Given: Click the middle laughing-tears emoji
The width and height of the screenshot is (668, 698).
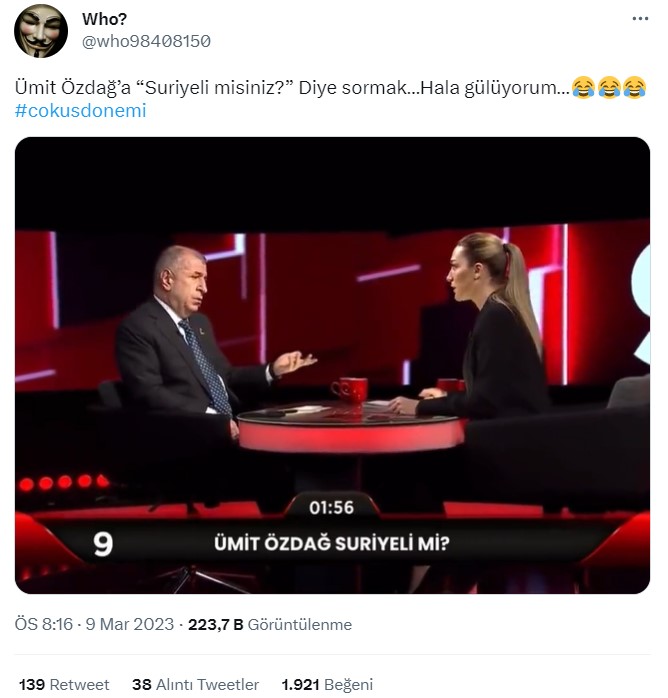Looking at the screenshot, I should point(609,87).
